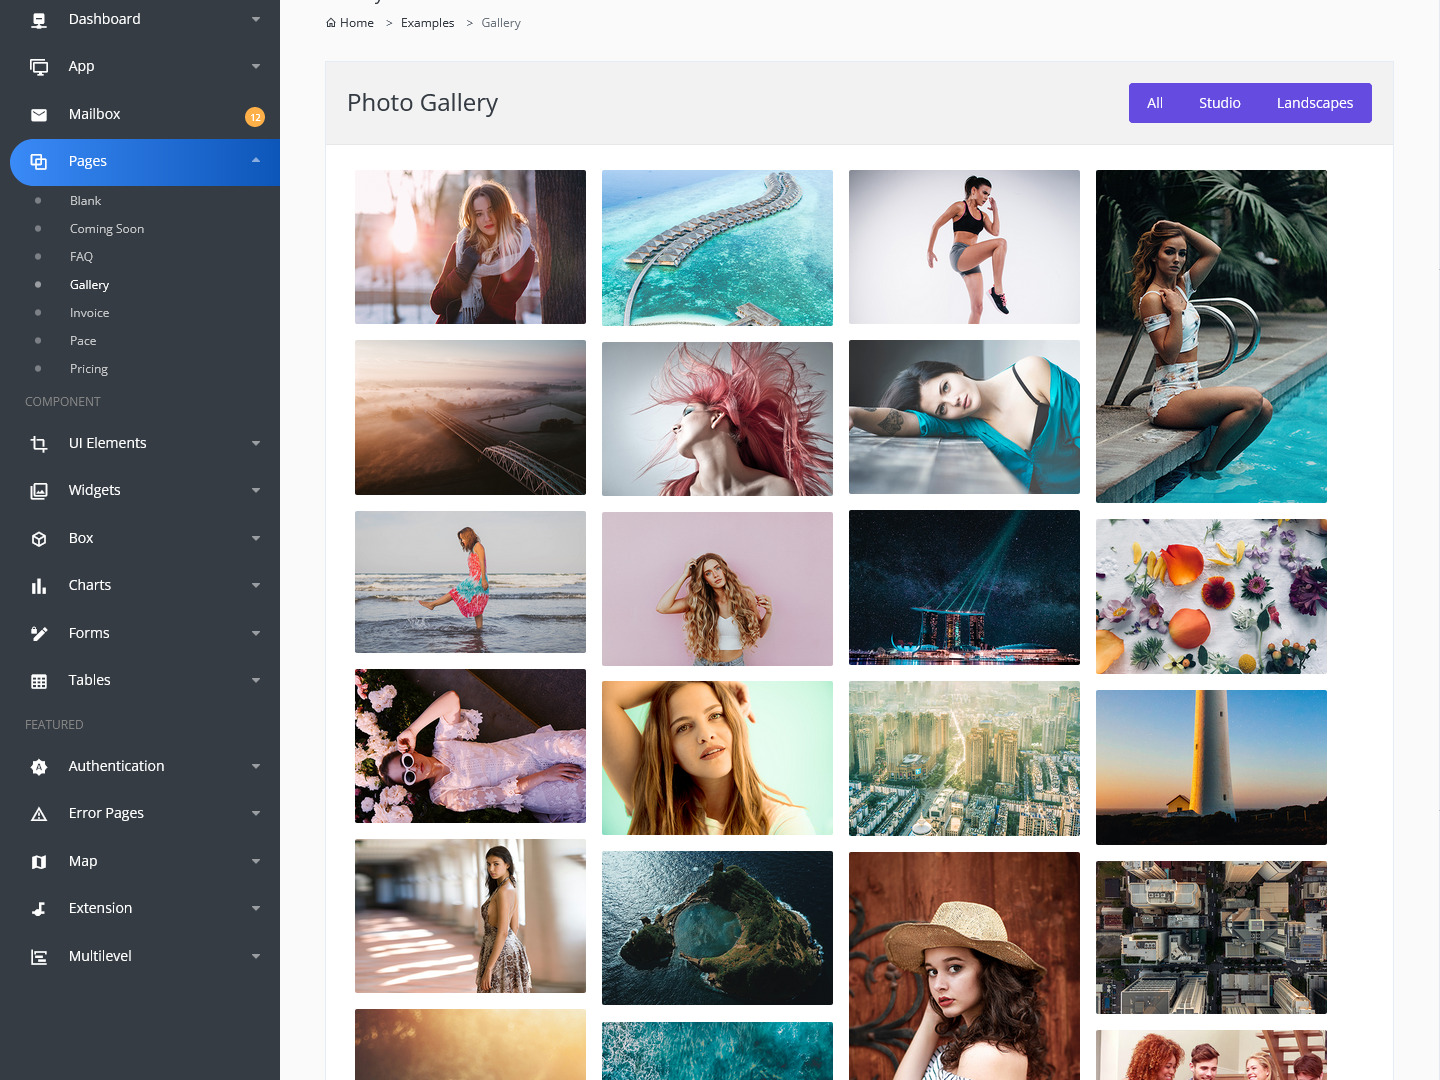Open the Maldives overwater villas photo
1440x1080 pixels.
[x=717, y=248]
